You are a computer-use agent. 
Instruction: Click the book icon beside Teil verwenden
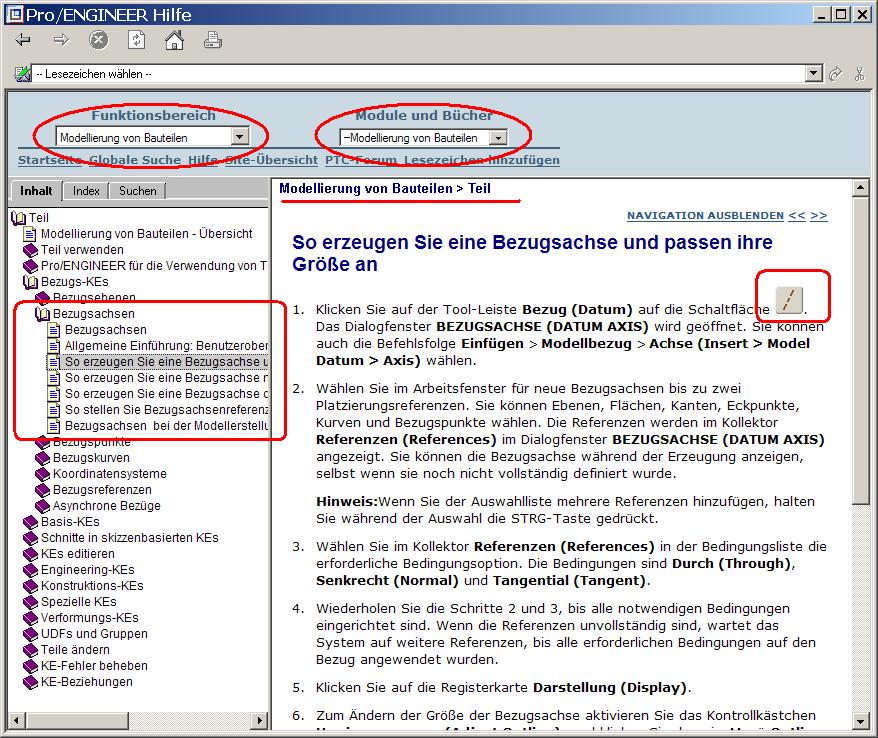30,250
